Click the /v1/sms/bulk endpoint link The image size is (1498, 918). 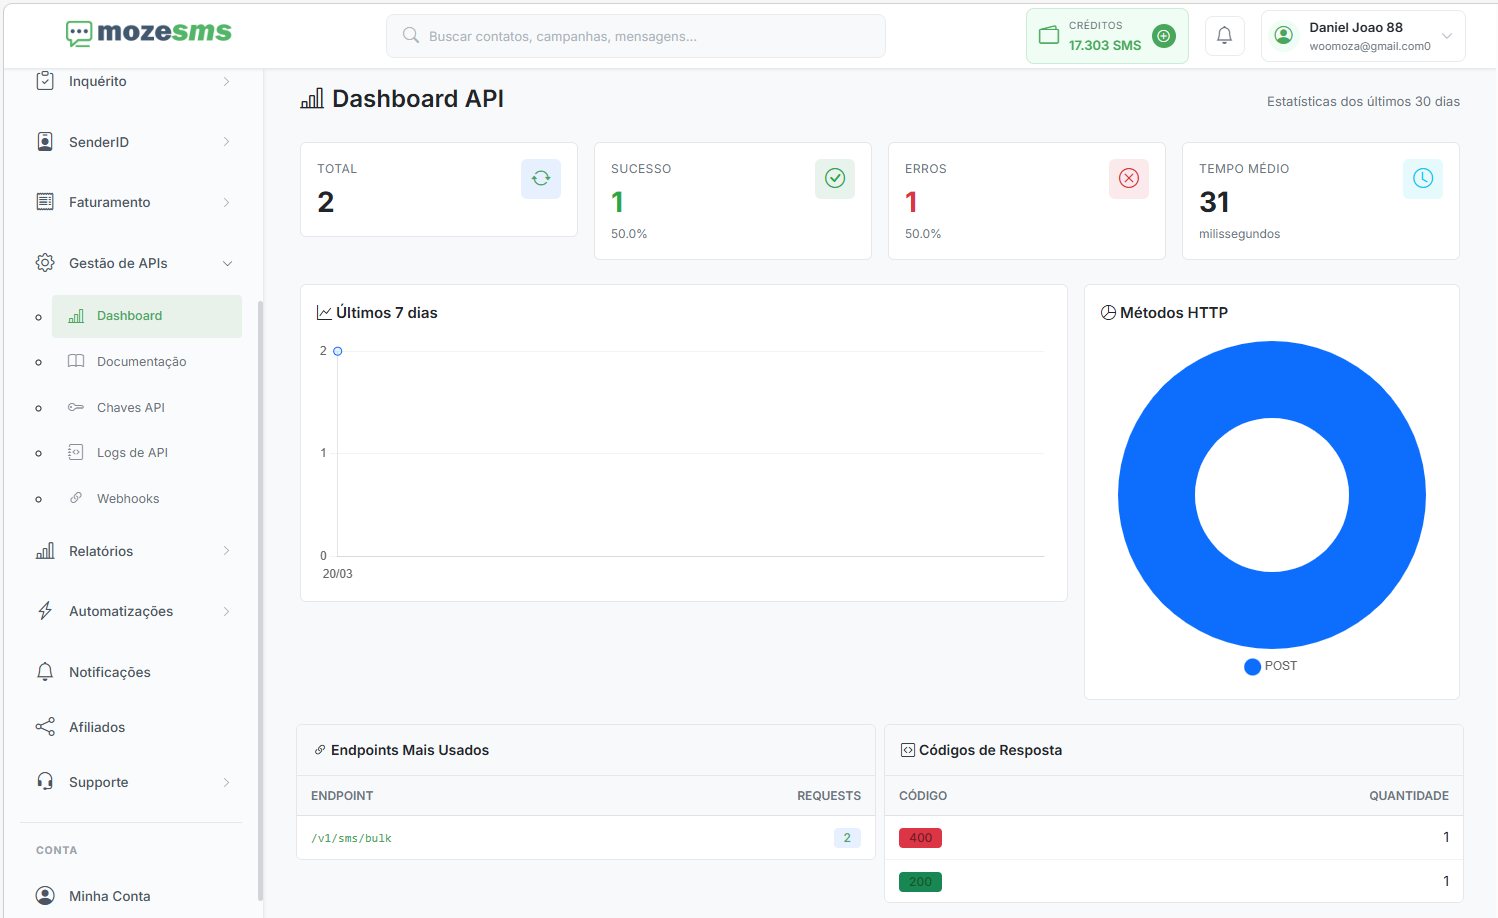click(x=351, y=838)
